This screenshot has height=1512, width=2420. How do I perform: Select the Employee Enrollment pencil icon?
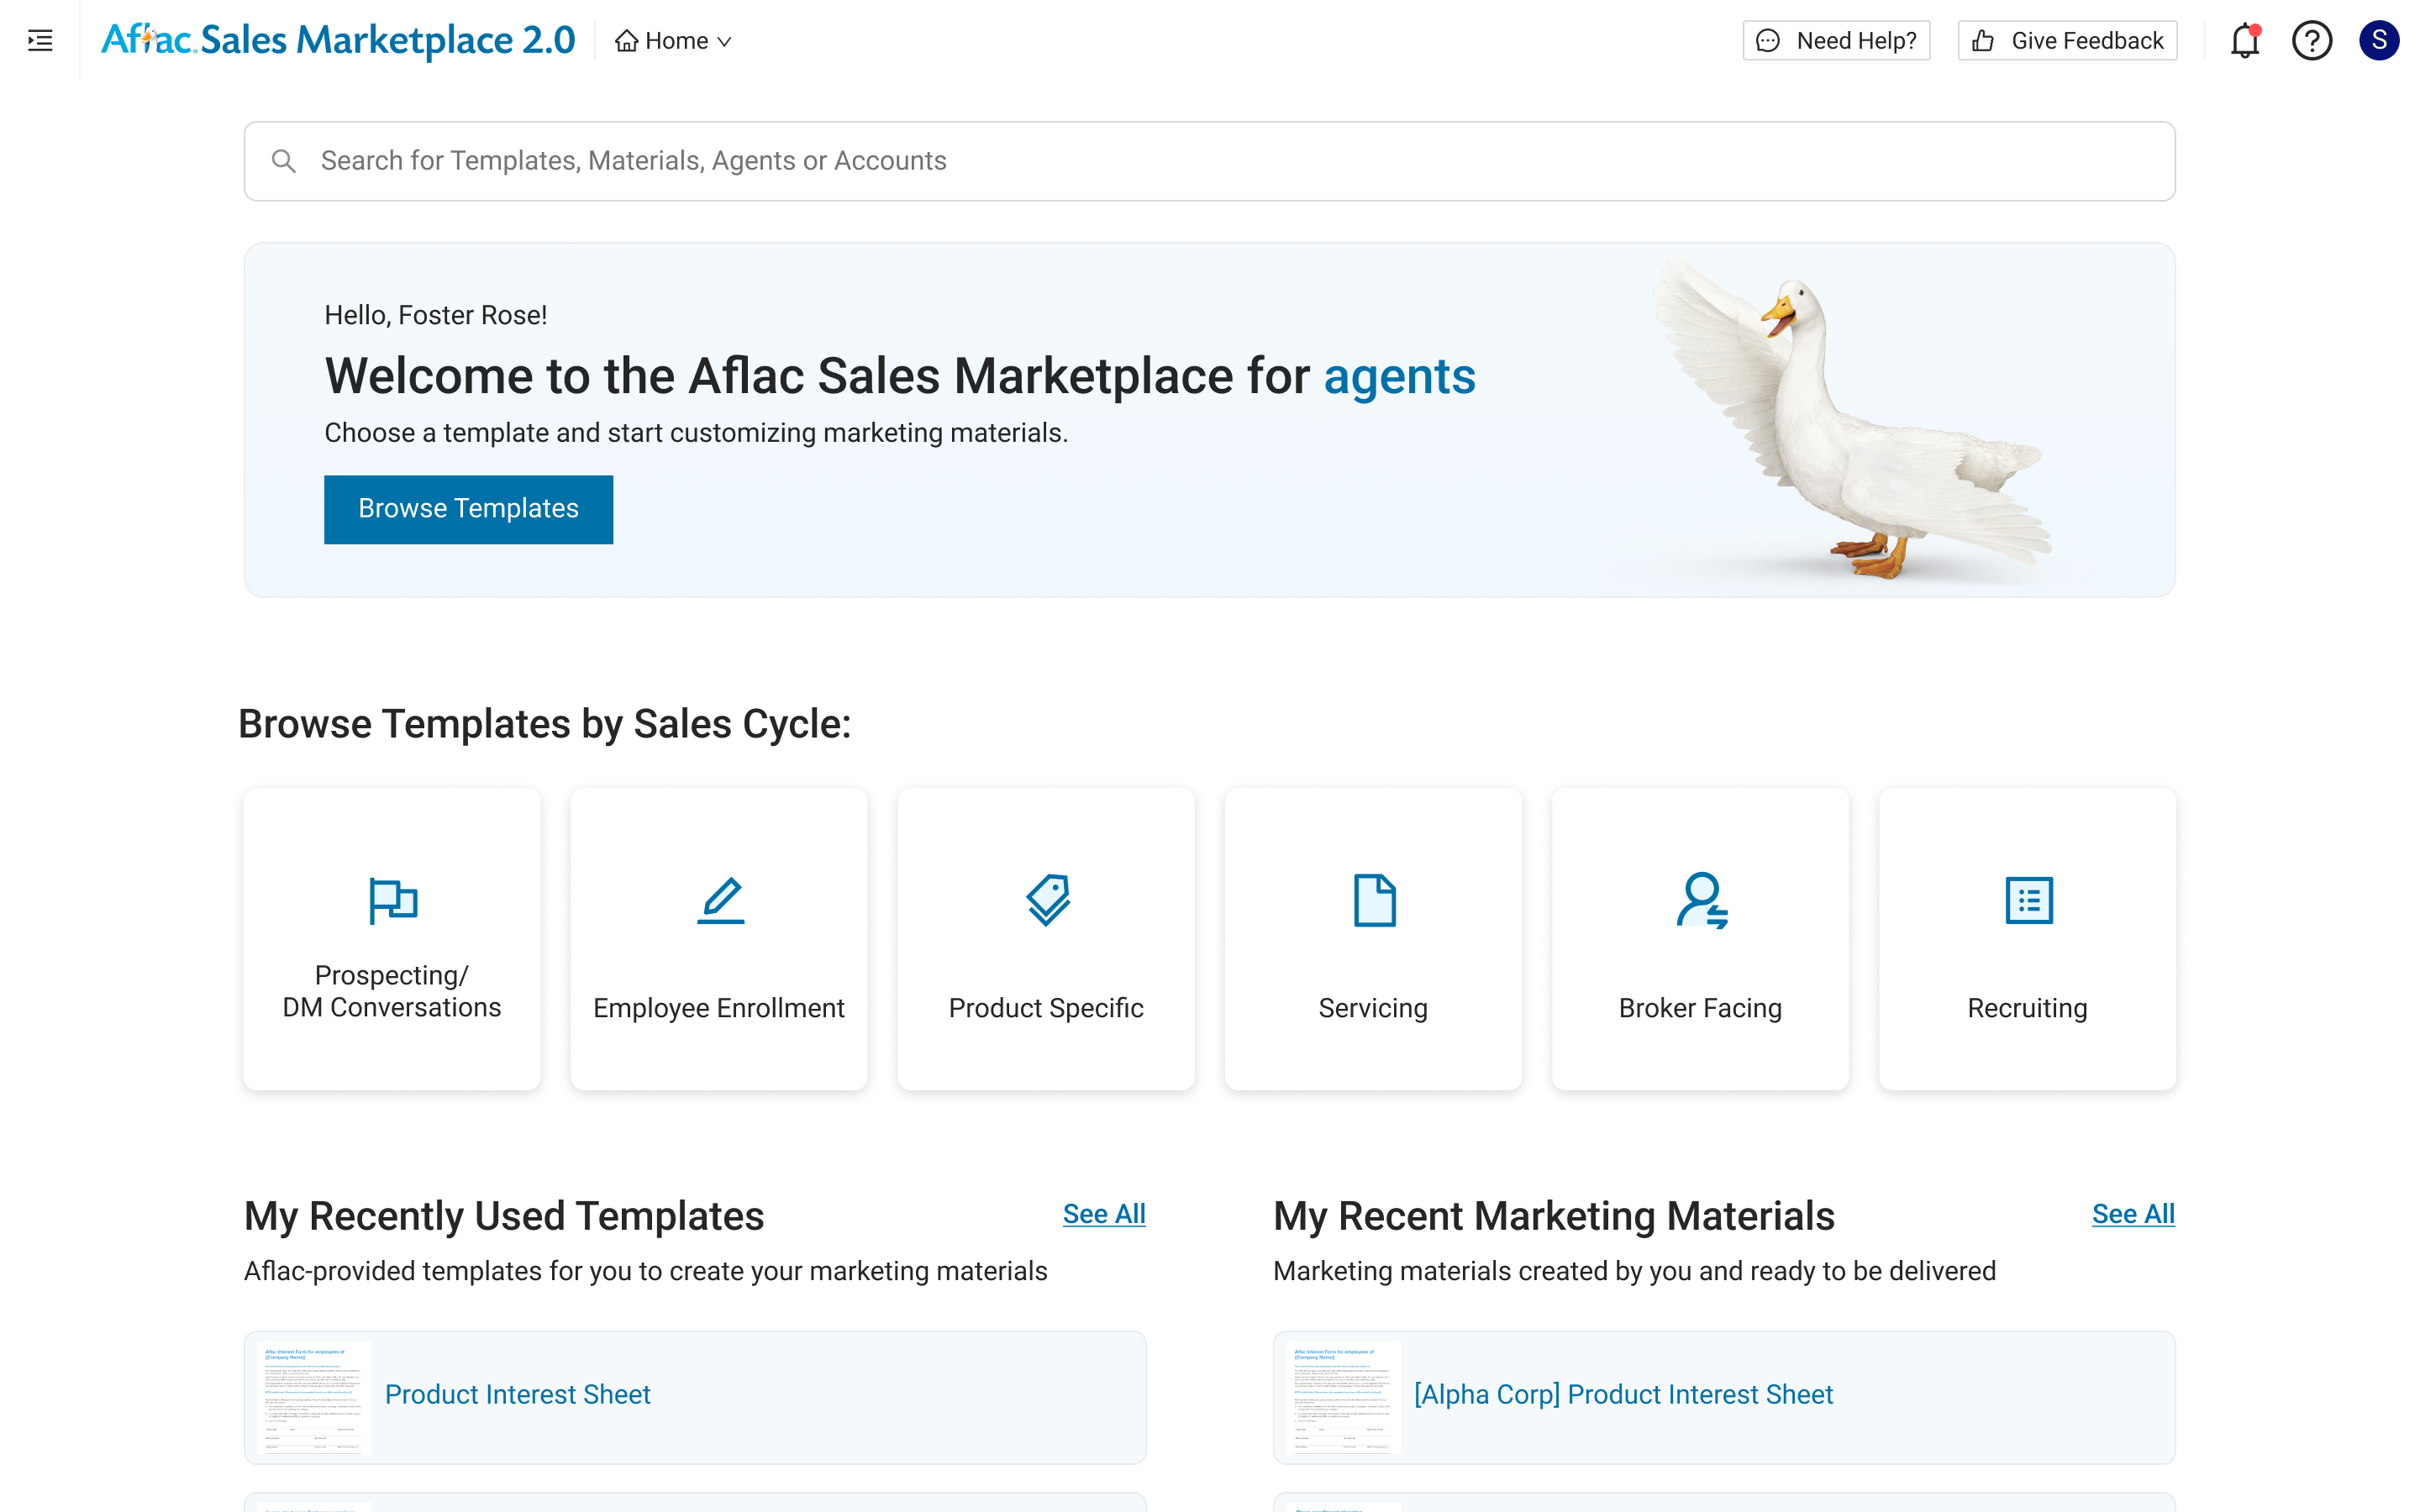720,900
